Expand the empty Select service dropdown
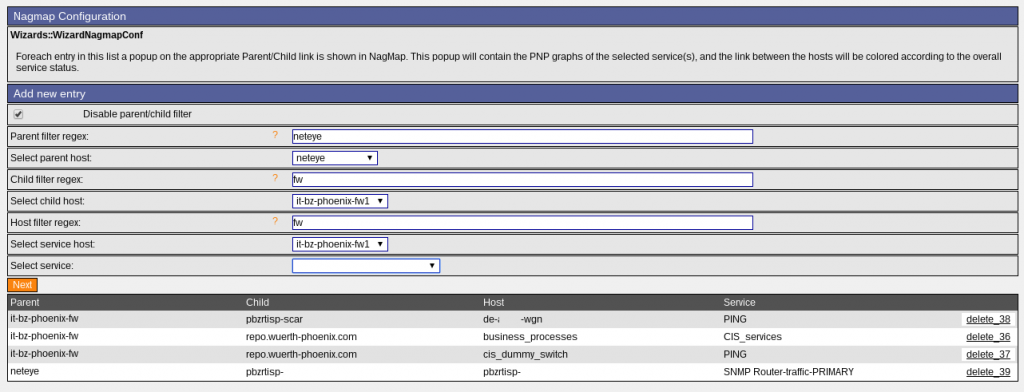This screenshot has width=1024, height=392. pos(366,266)
